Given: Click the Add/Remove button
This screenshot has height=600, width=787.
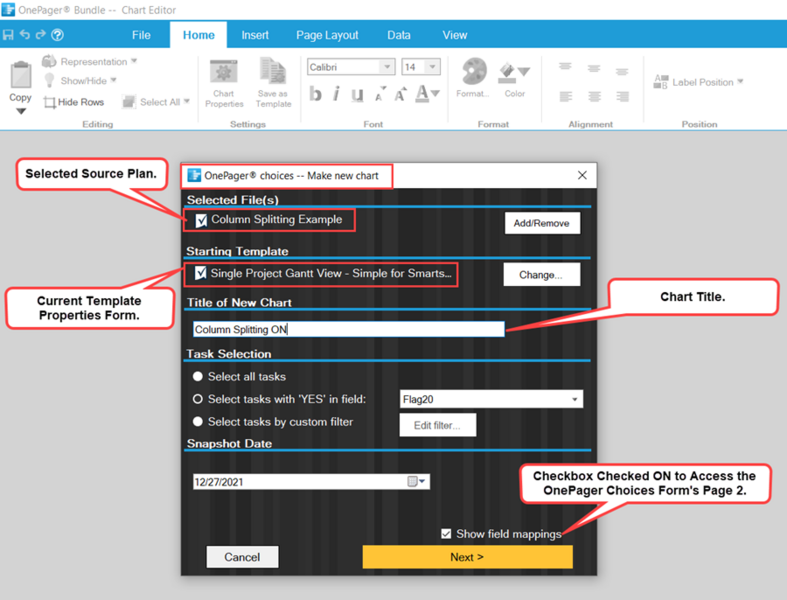Looking at the screenshot, I should pos(542,223).
